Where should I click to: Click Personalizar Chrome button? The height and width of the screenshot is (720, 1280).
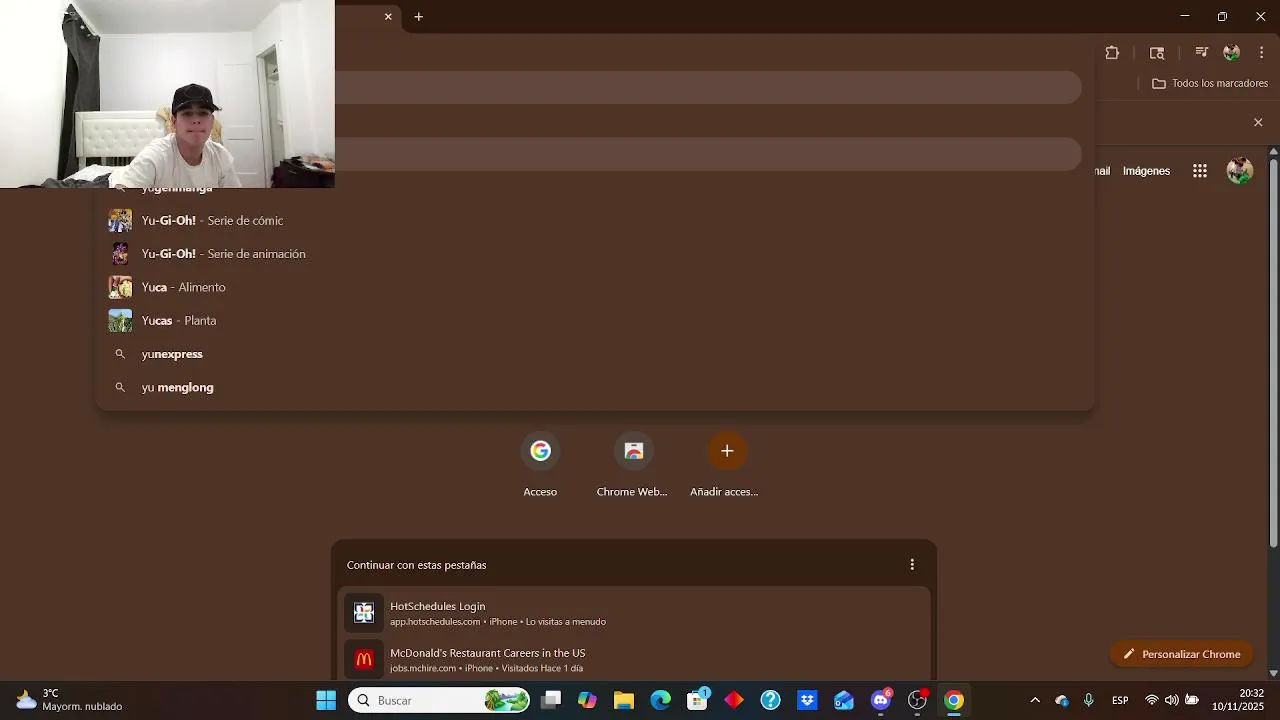1181,654
